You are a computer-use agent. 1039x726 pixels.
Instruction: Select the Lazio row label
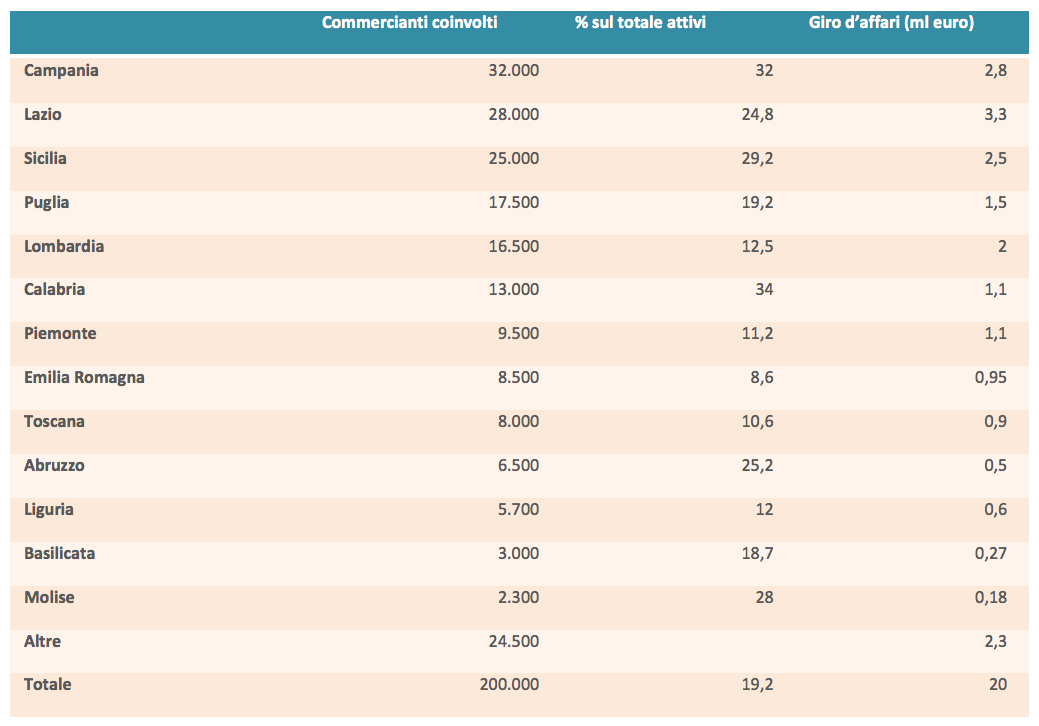click(43, 115)
